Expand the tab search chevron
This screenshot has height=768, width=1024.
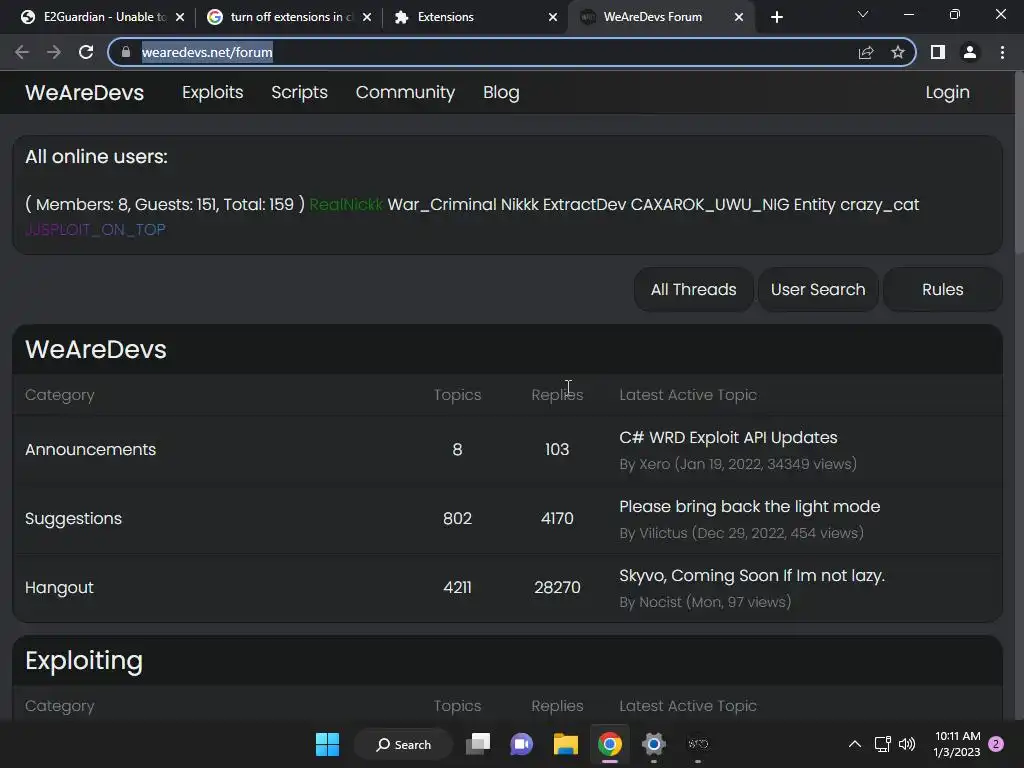click(x=863, y=14)
